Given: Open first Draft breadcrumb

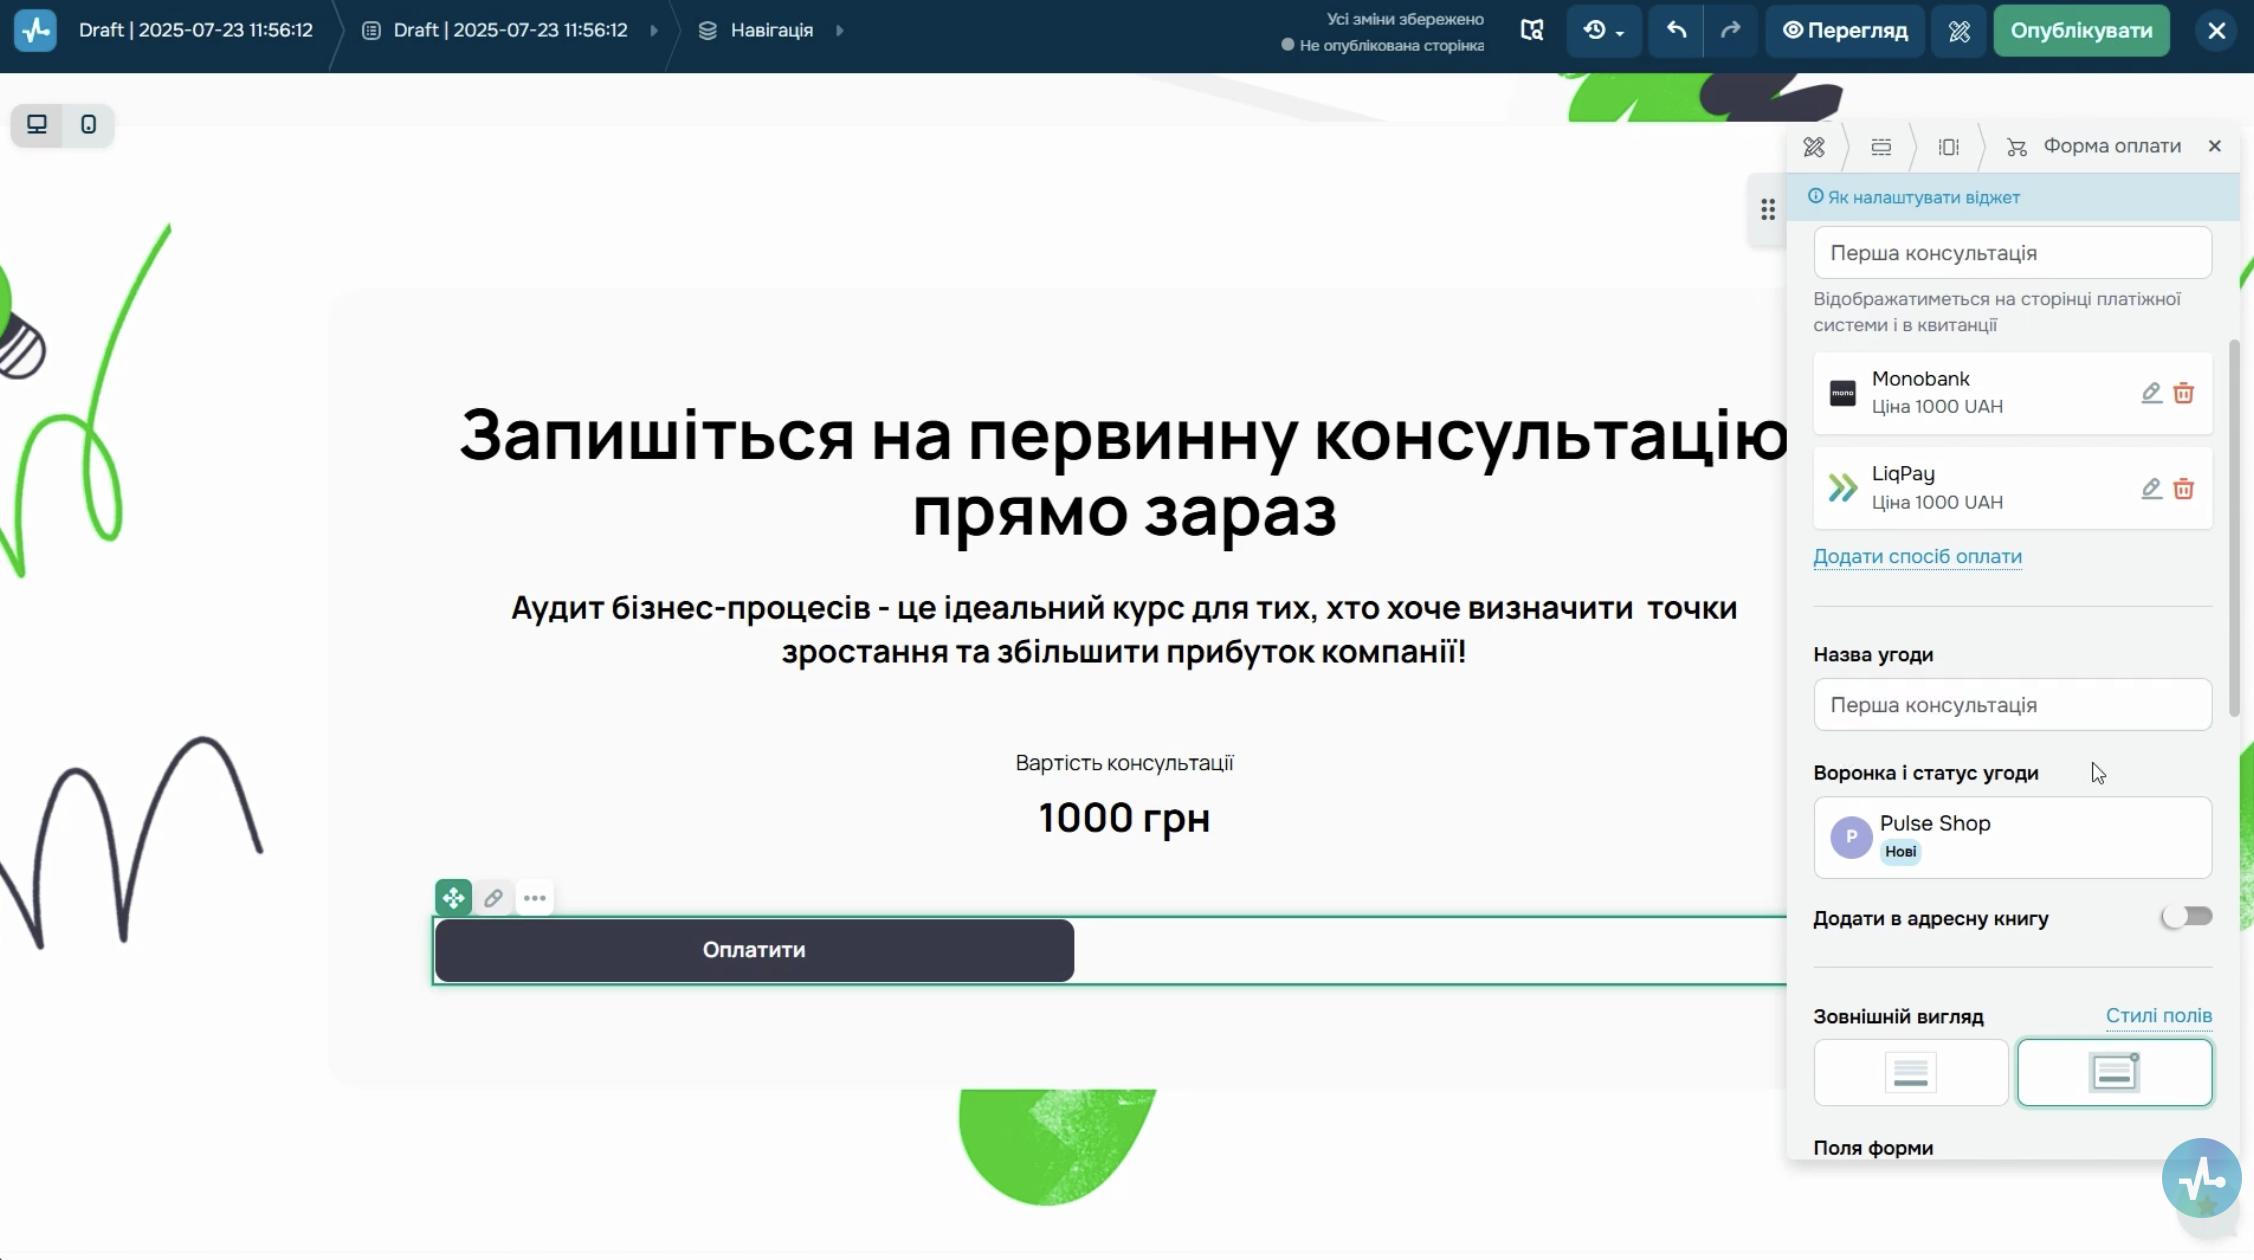Looking at the screenshot, I should 196,30.
